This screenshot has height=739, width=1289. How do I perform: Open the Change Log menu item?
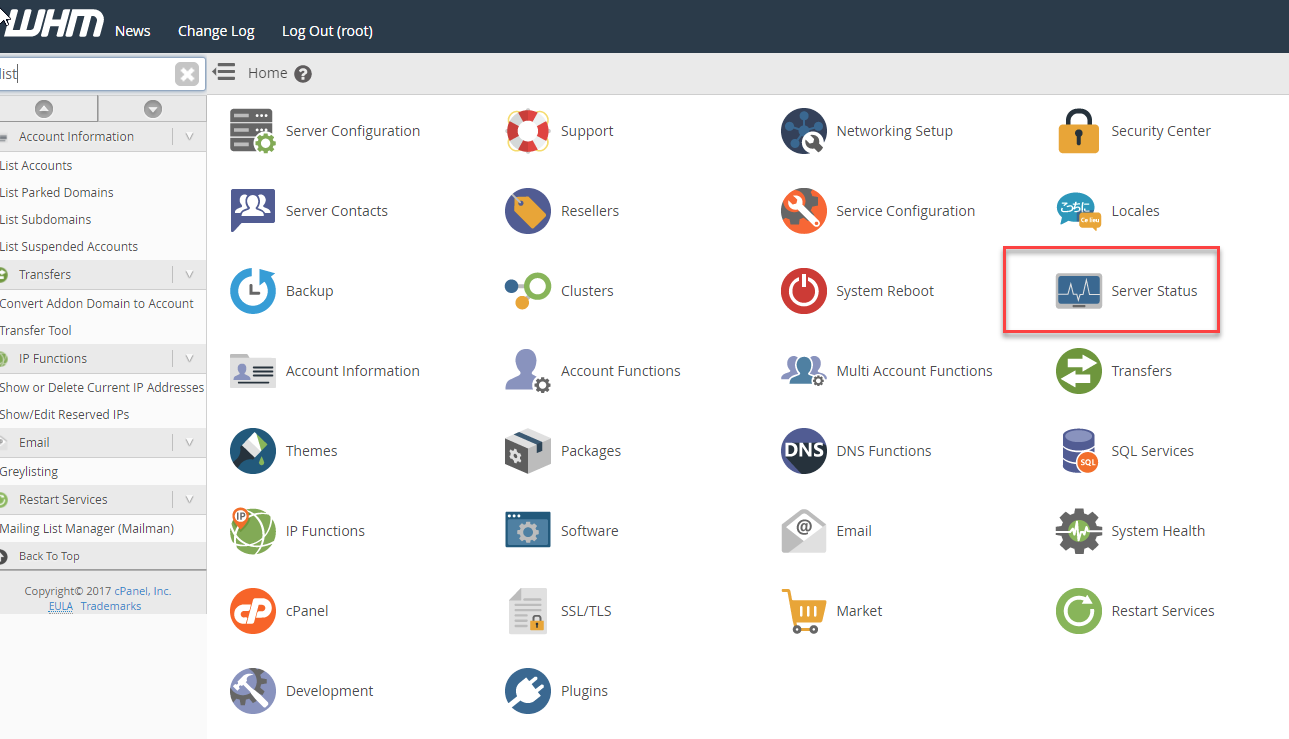216,31
